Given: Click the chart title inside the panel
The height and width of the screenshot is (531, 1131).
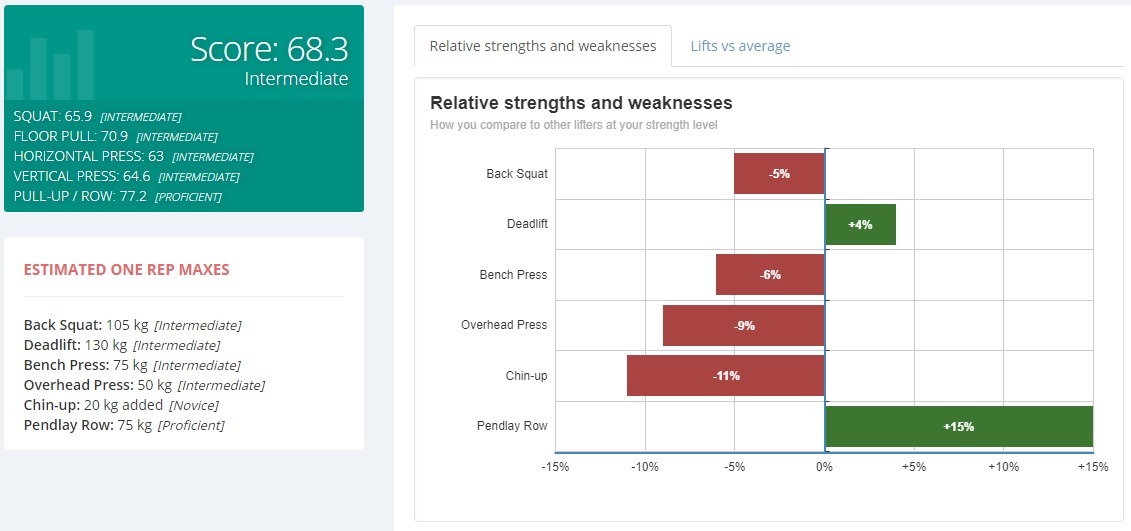Looking at the screenshot, I should point(581,103).
